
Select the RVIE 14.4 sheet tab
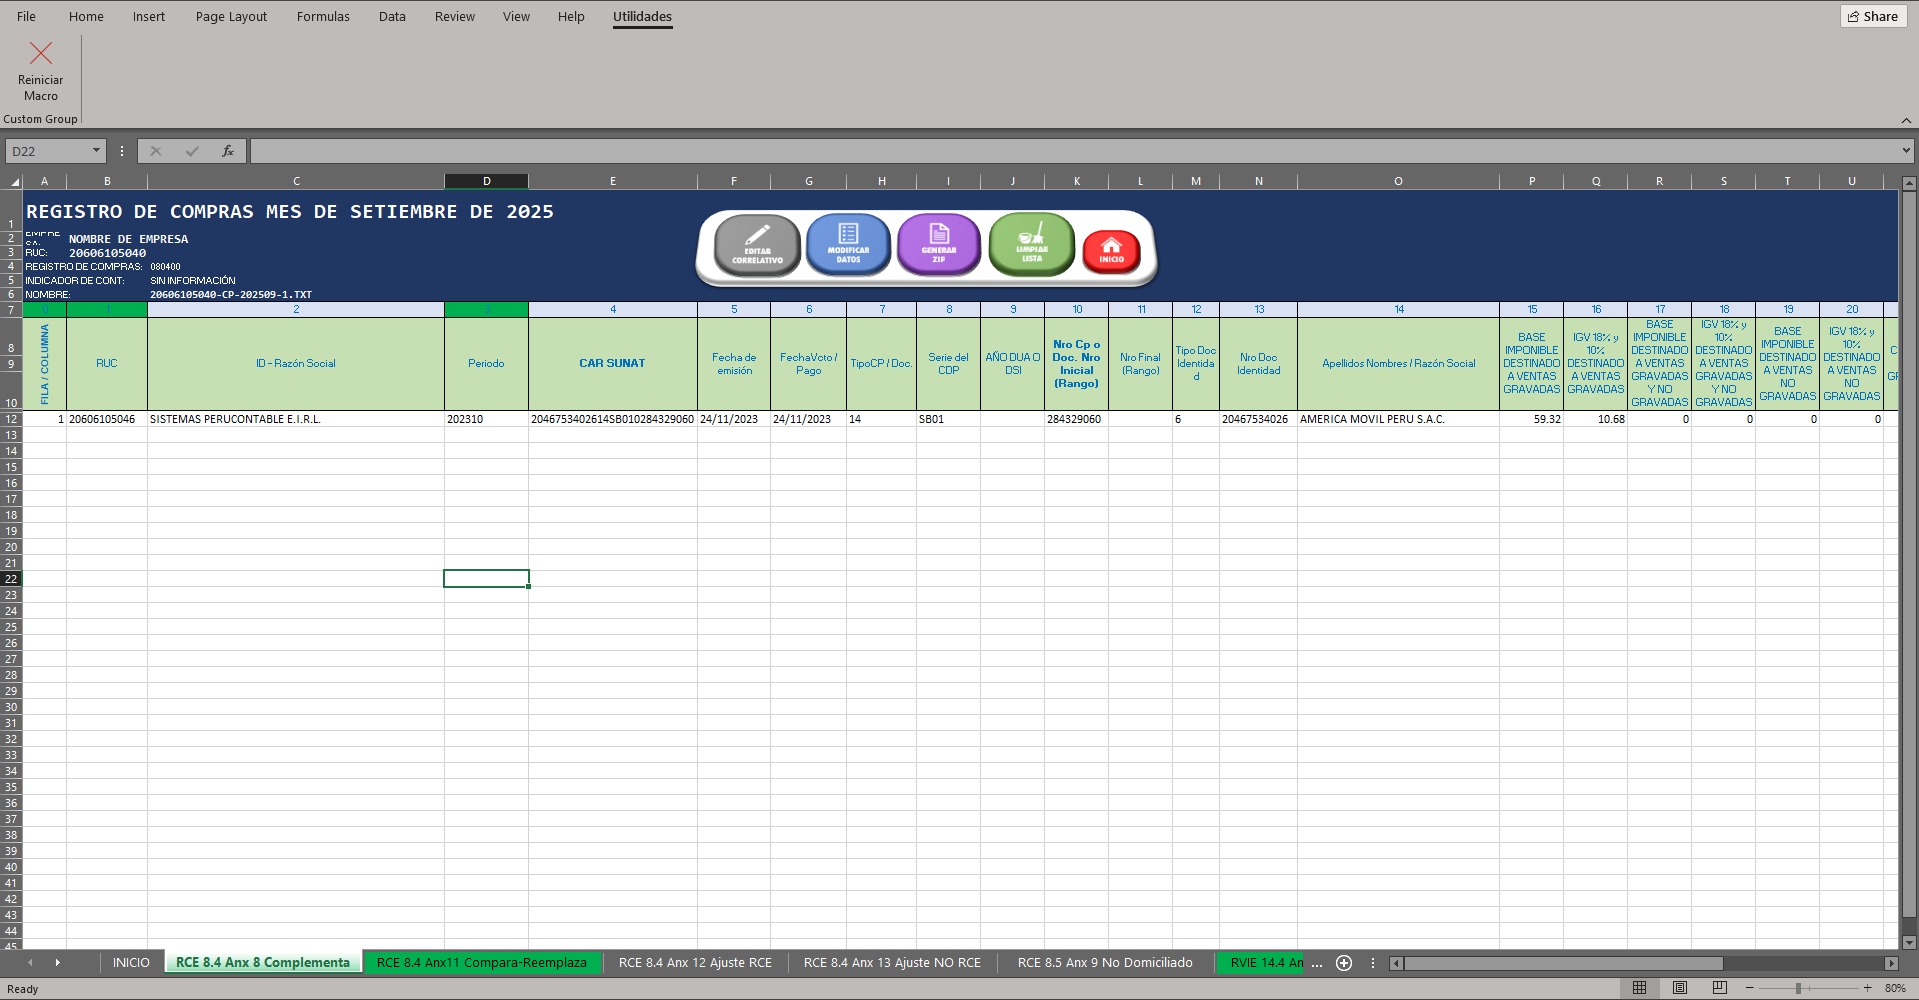(1263, 962)
